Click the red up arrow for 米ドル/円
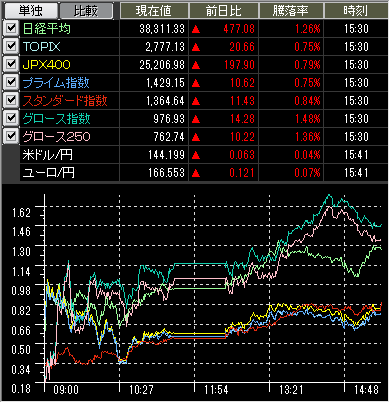 coord(196,155)
